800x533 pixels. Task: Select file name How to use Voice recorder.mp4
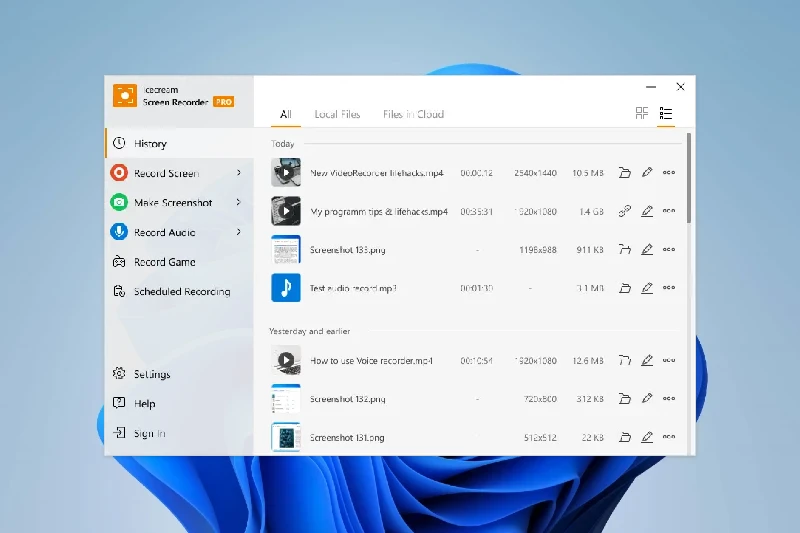[371, 361]
